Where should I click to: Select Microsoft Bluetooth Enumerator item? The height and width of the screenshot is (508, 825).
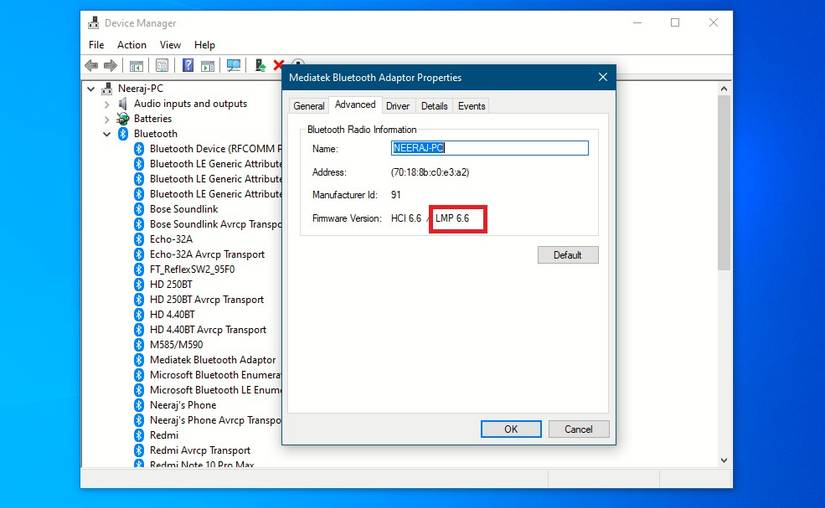tap(216, 375)
